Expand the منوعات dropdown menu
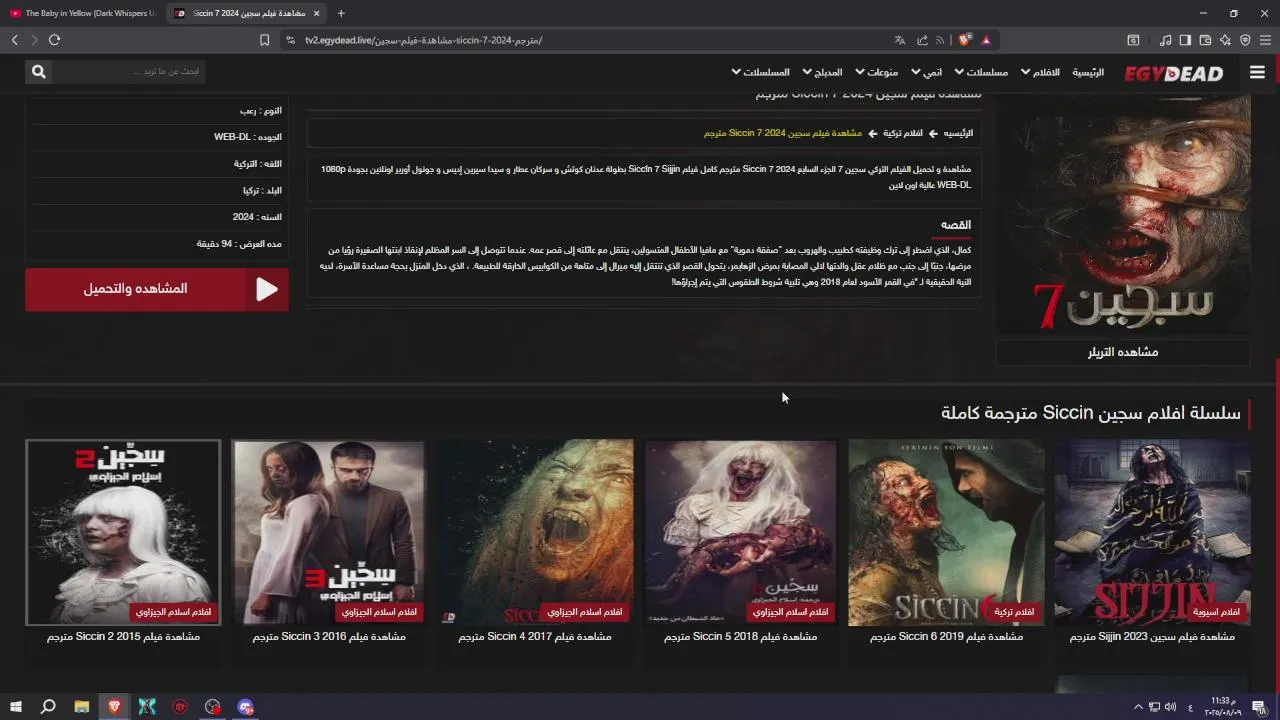Viewport: 1280px width, 720px height. [x=877, y=72]
